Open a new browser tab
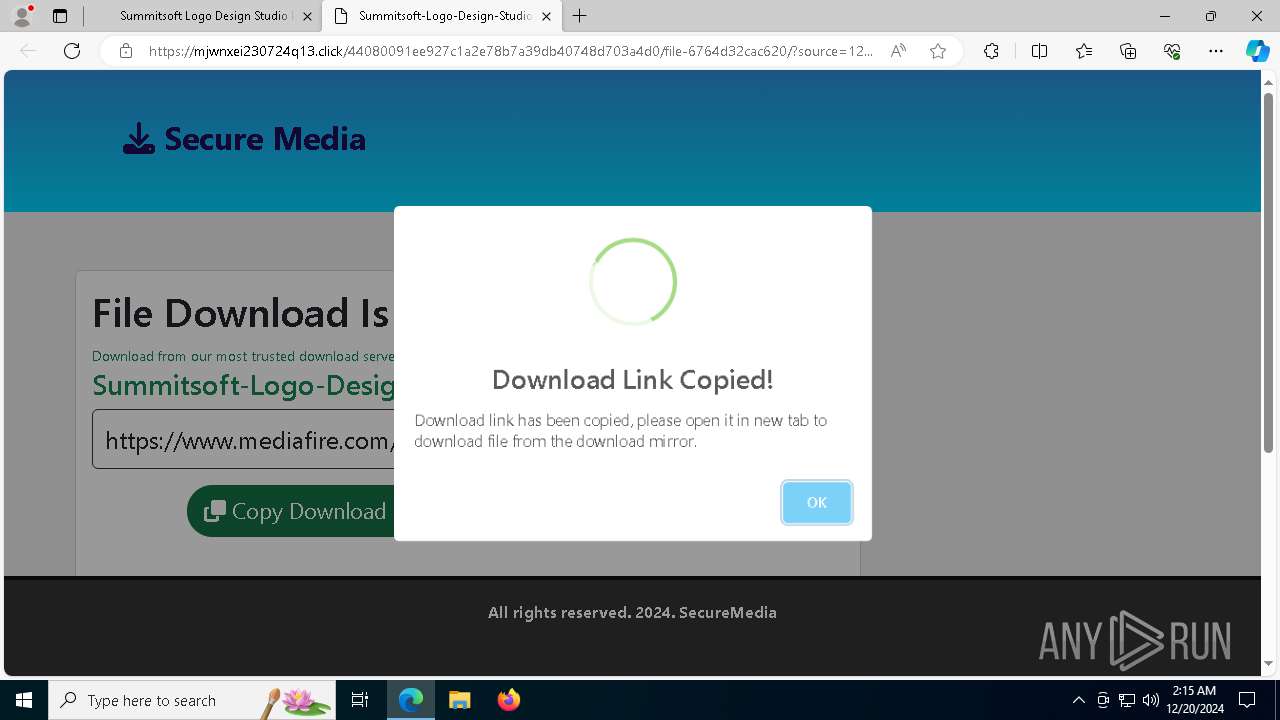 tap(580, 16)
